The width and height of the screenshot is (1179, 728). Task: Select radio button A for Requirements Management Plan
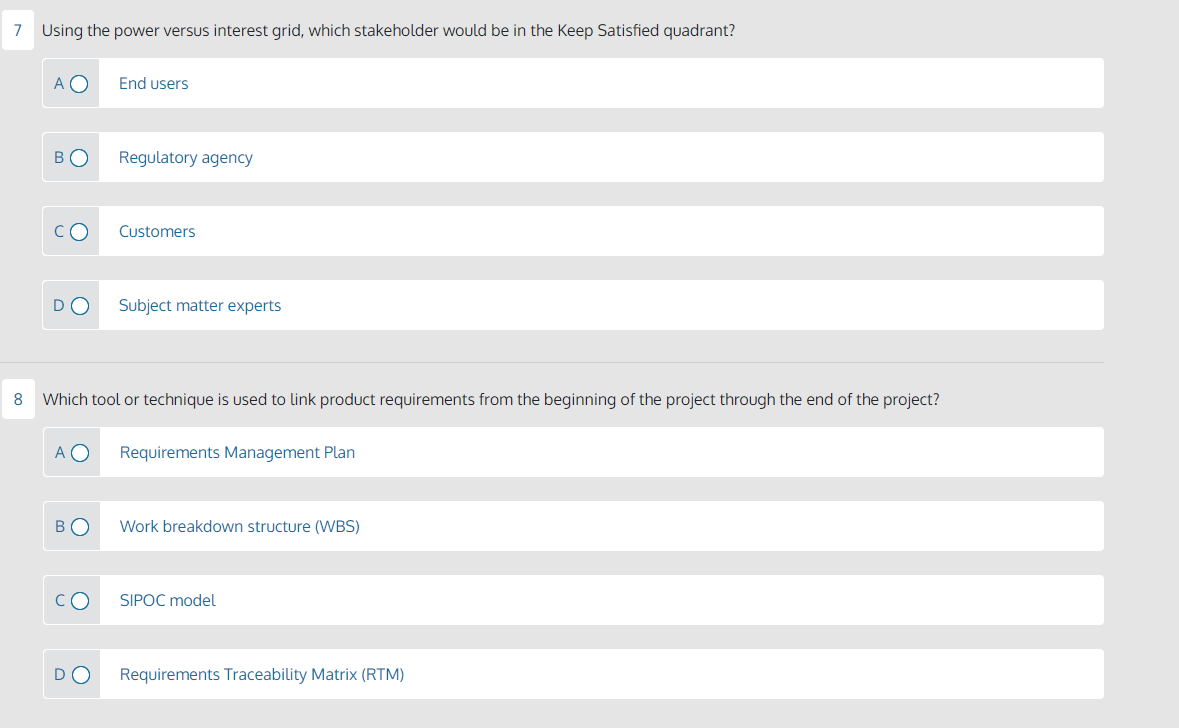point(79,452)
